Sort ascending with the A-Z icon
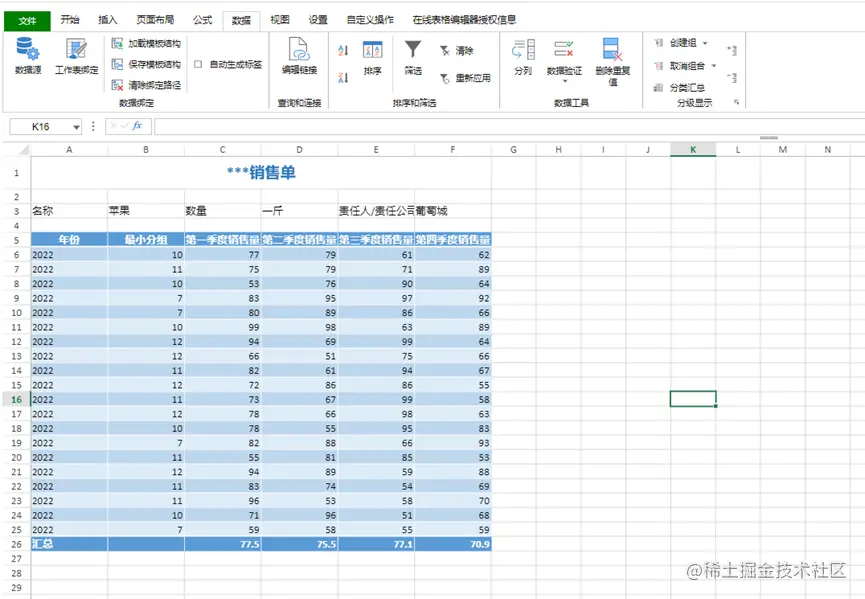The width and height of the screenshot is (865, 599). point(343,51)
